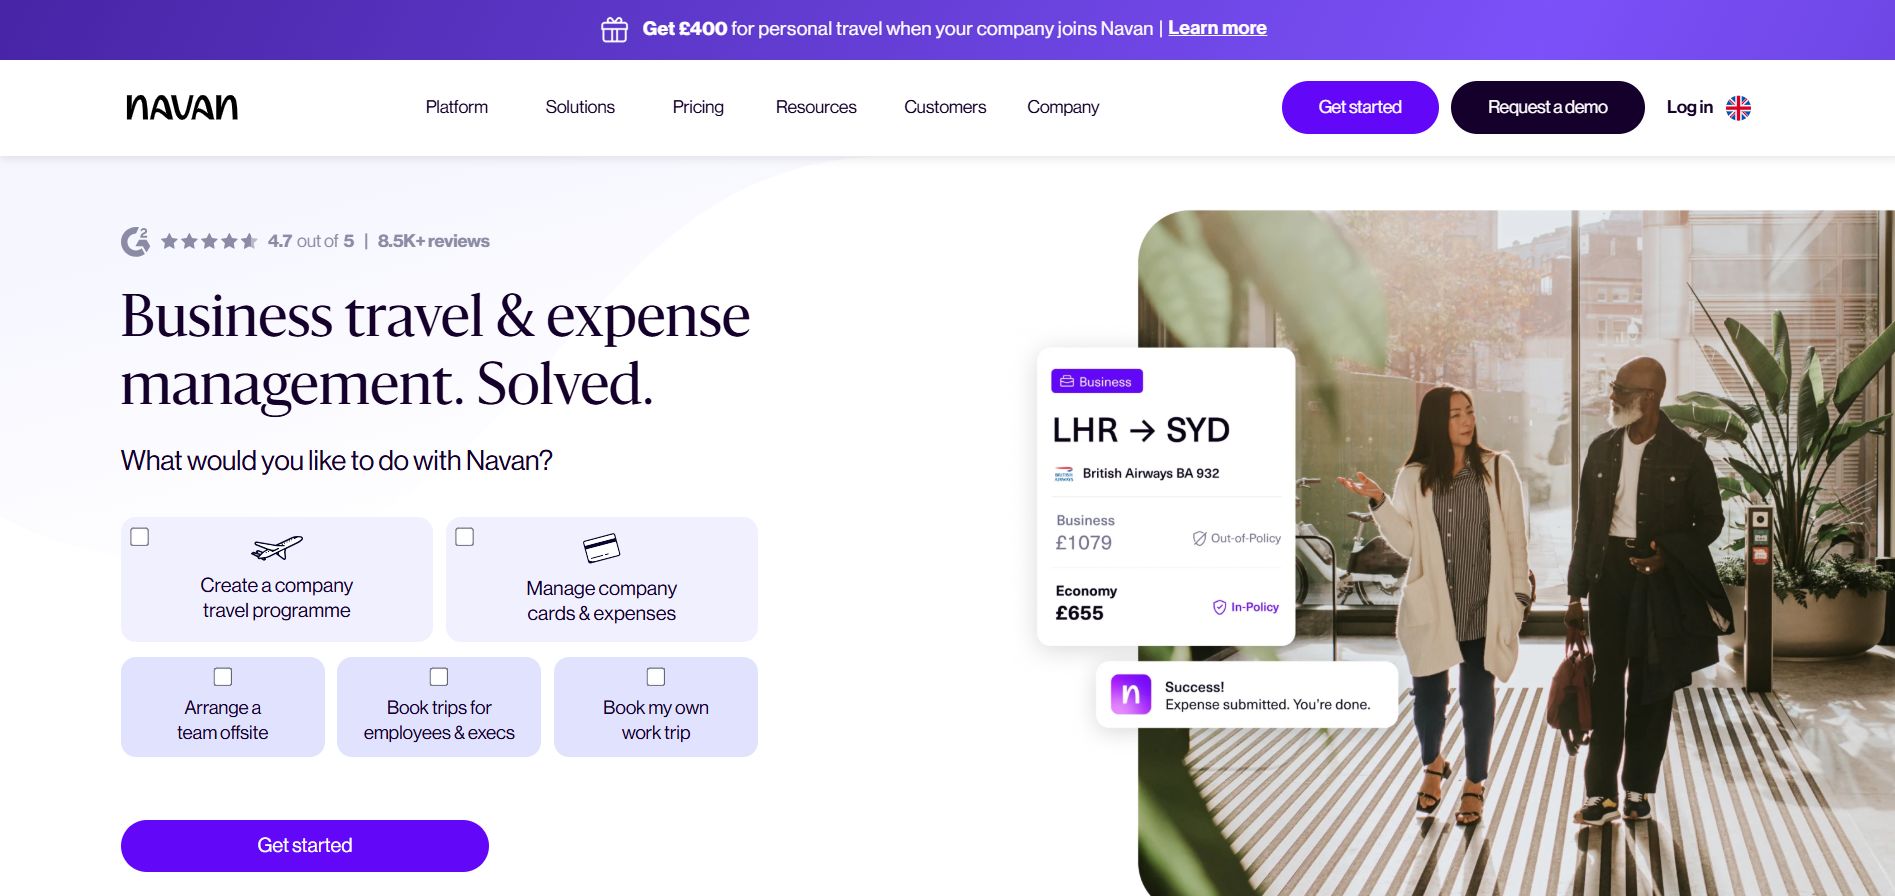Expand the Resources navigation menu
The height and width of the screenshot is (896, 1895).
[x=816, y=107]
